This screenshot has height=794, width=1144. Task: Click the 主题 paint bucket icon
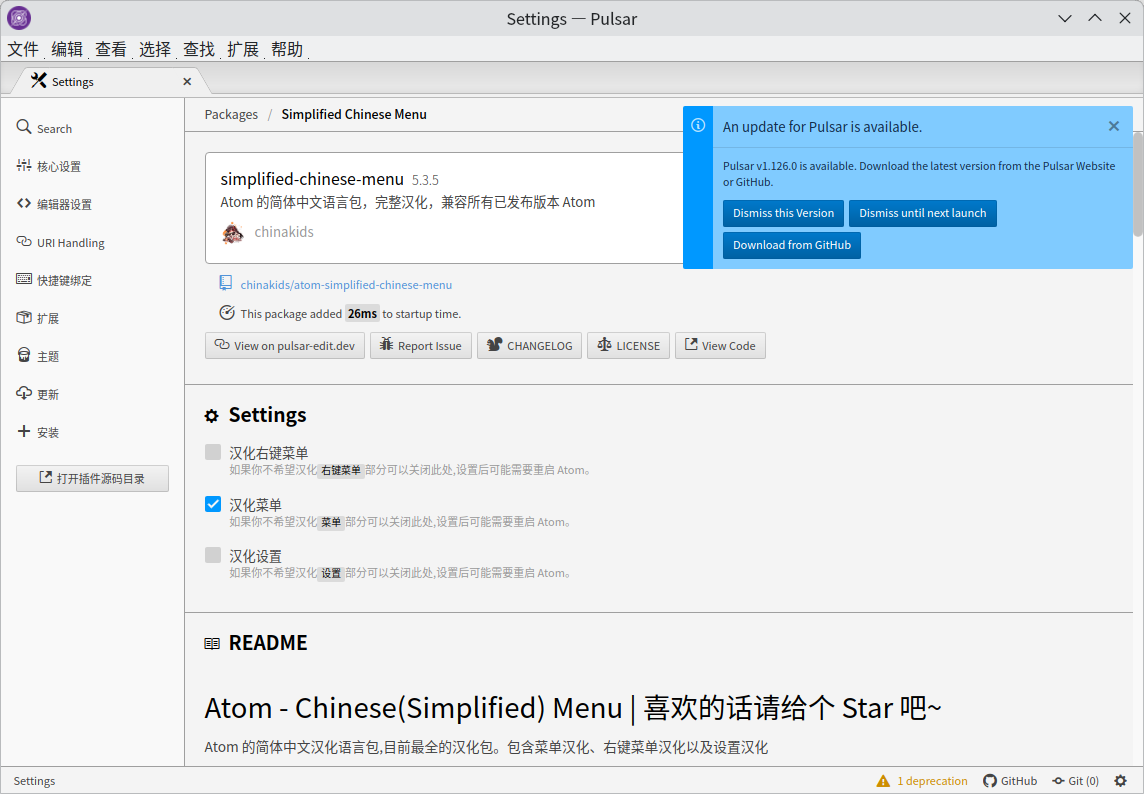(x=24, y=355)
